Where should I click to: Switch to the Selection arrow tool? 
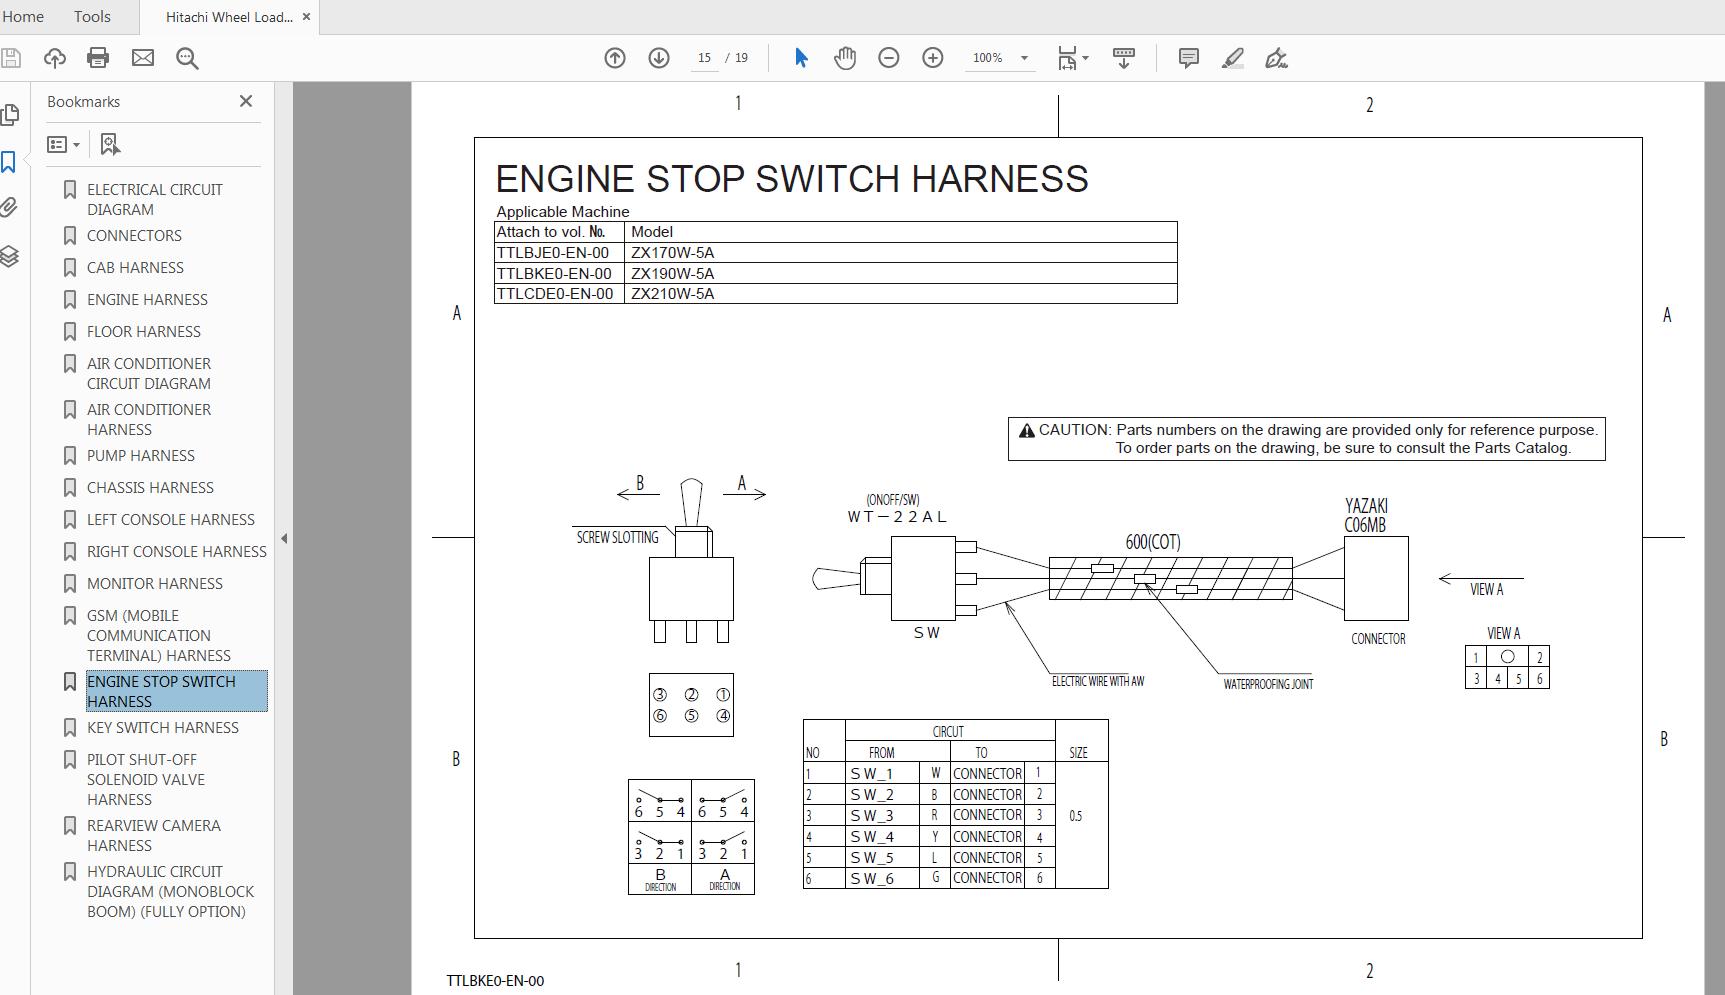(x=801, y=58)
